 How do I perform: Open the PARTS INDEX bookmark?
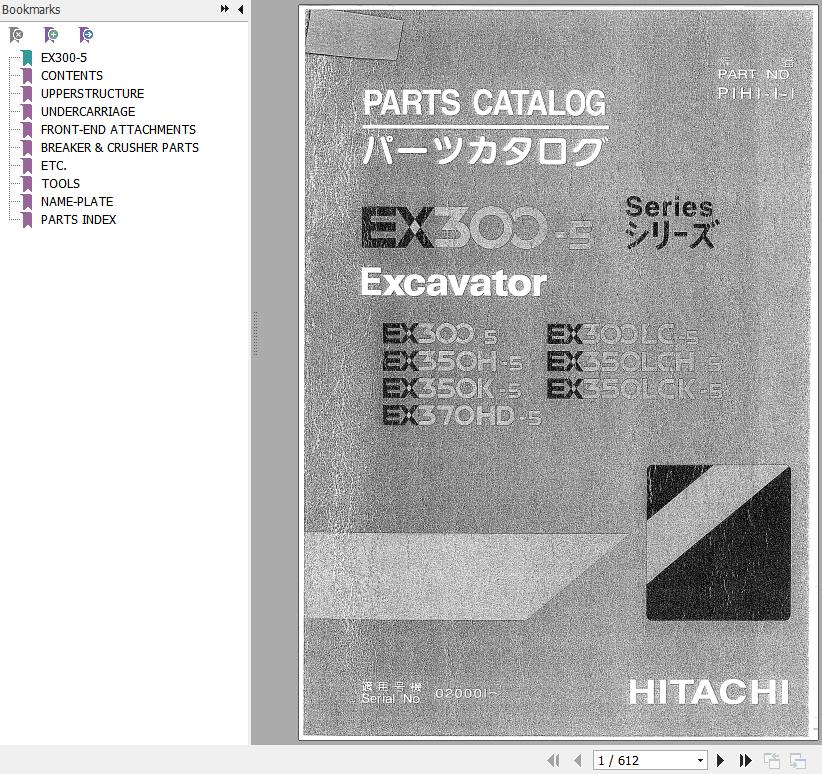coord(78,220)
